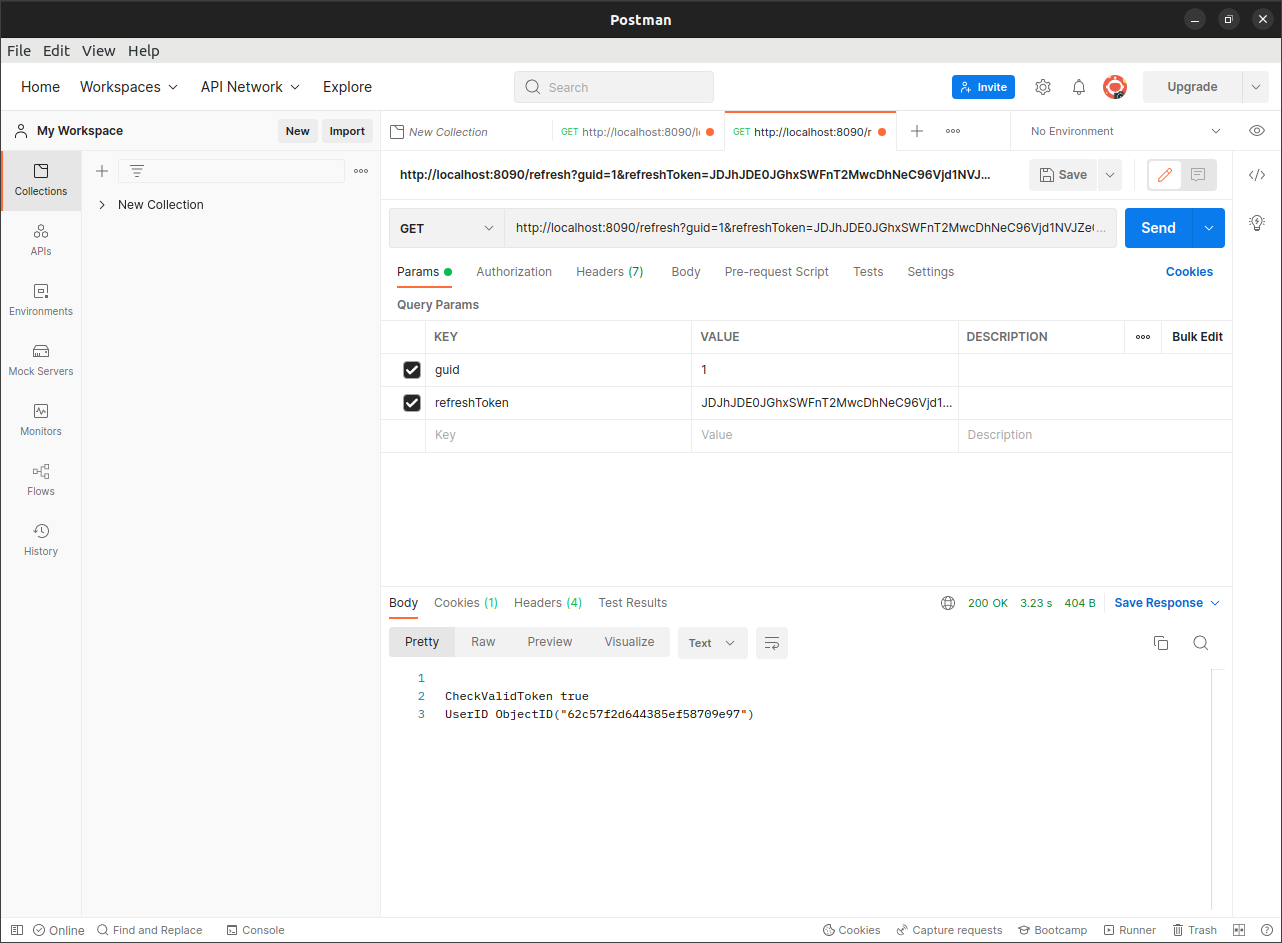Copy the response body using the copy icon
Viewport: 1282px width, 943px height.
pyautogui.click(x=1161, y=643)
